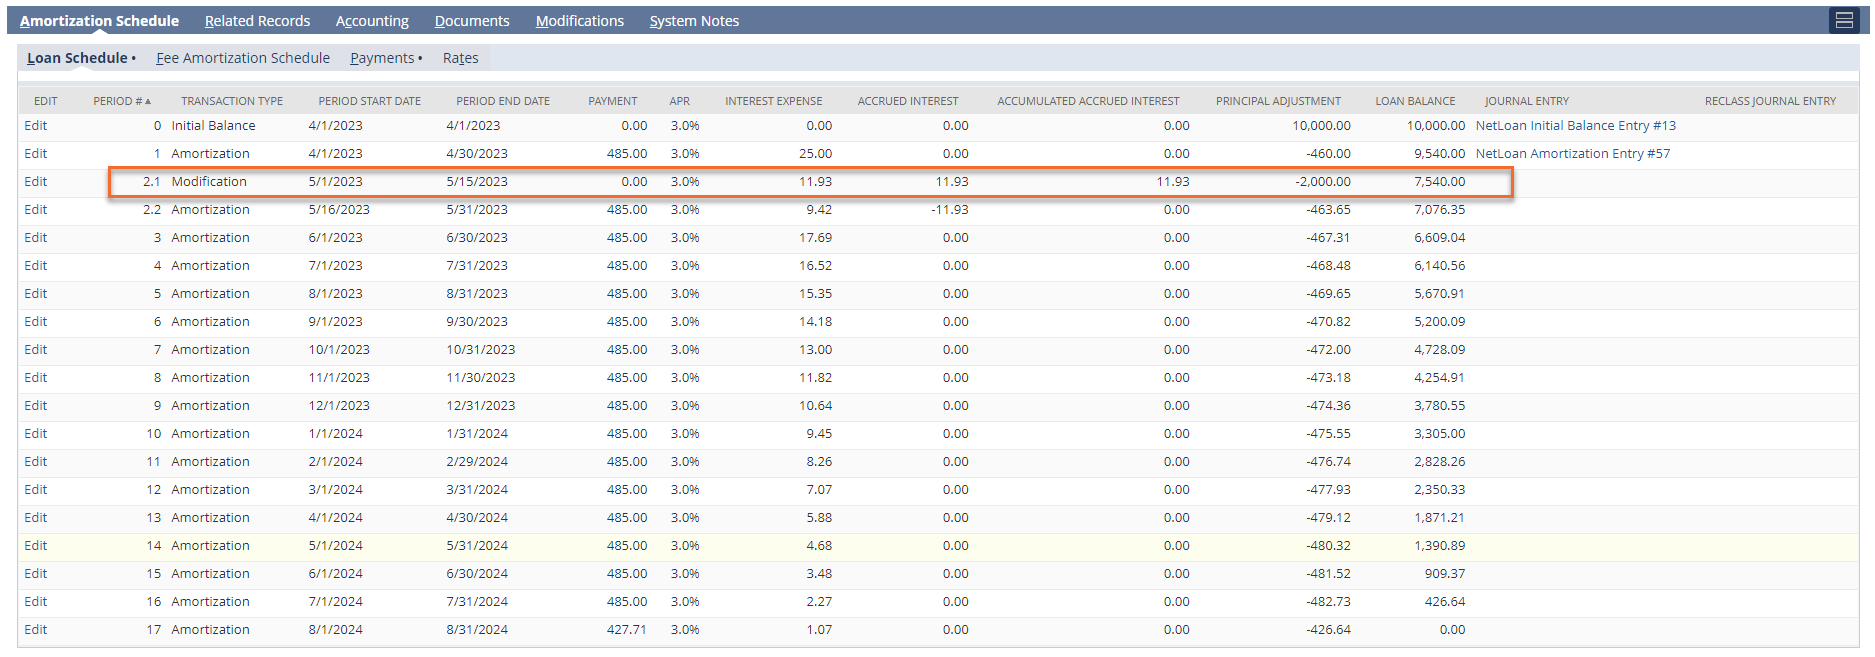Viewport: 1875px width, 657px height.
Task: Click the Interest Expense column header
Action: [x=773, y=101]
